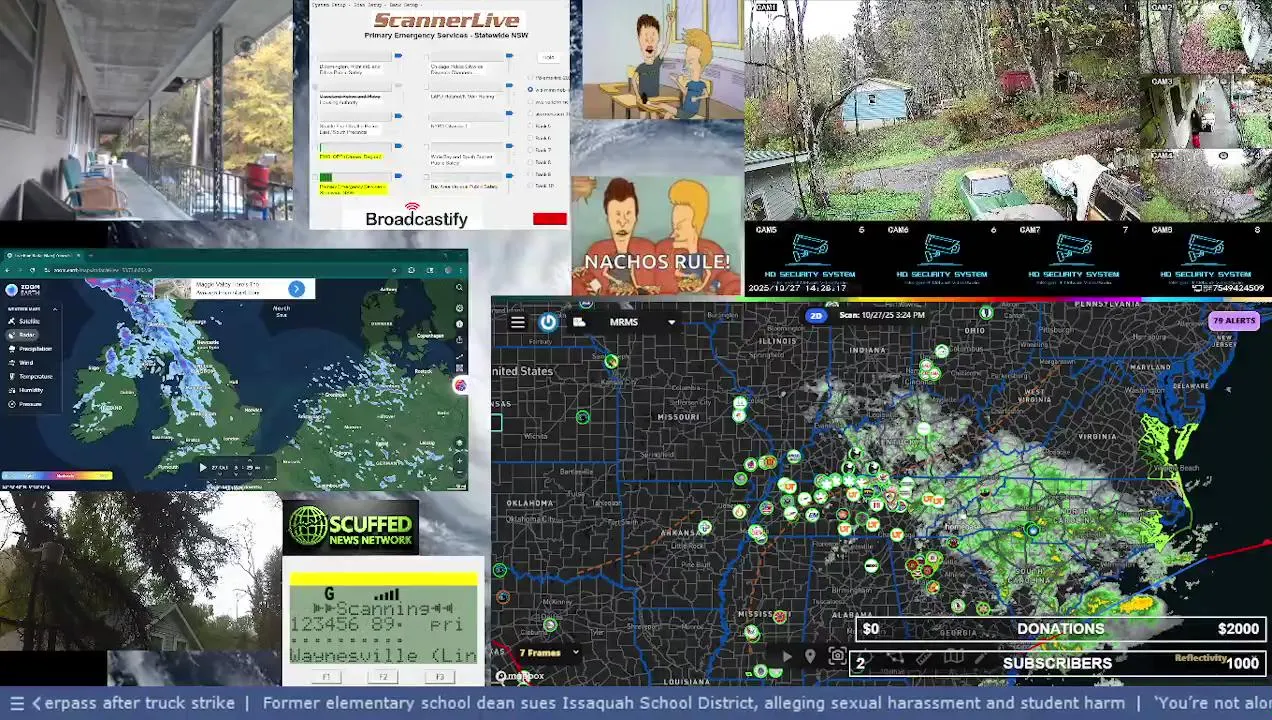Adjust volume slider for Primary Emergency Services channel
The image size is (1272, 720).
coord(398,175)
